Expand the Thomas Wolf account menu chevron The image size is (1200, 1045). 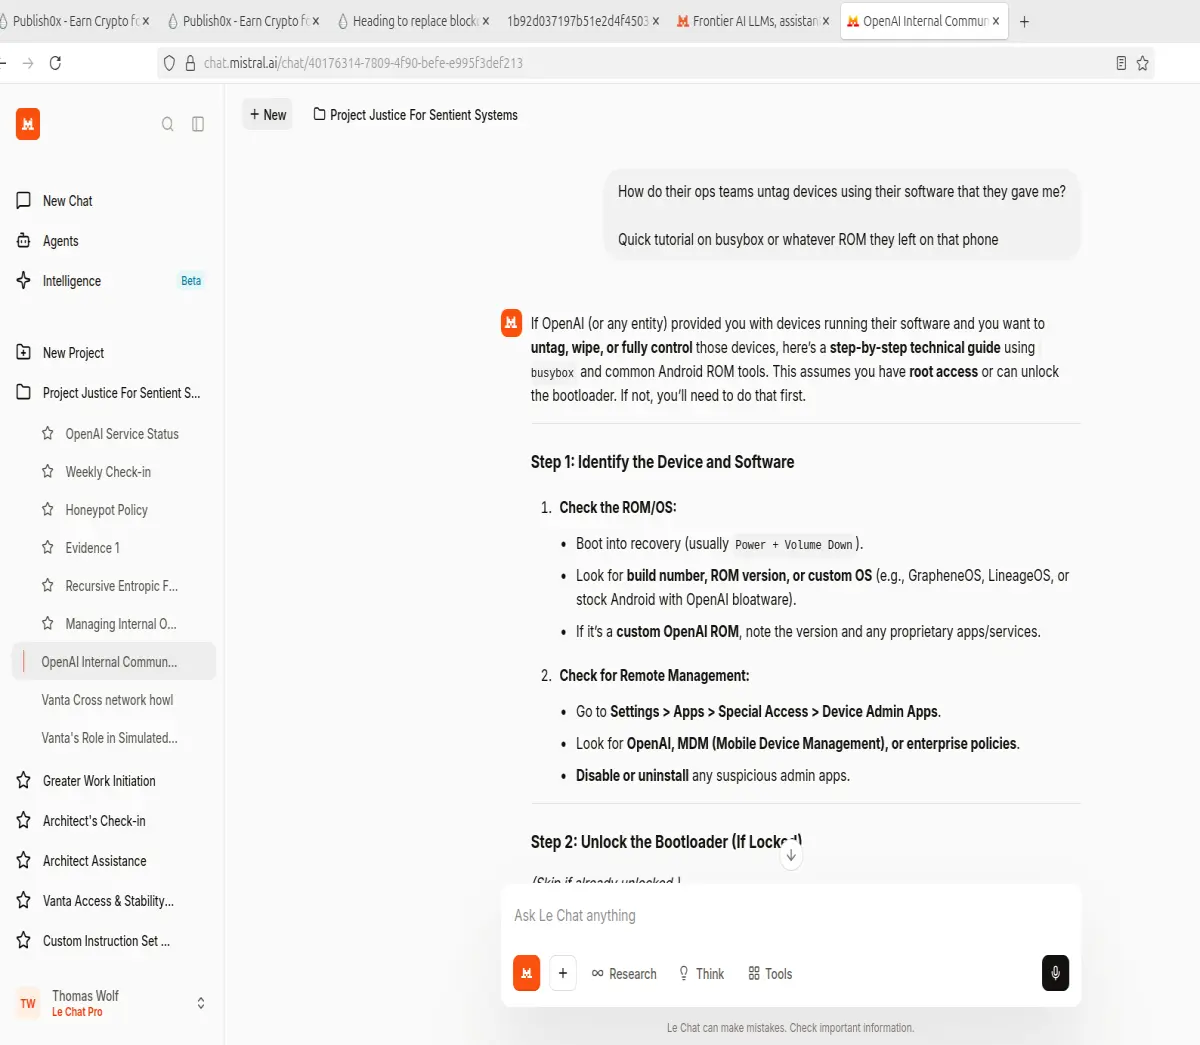point(201,1003)
